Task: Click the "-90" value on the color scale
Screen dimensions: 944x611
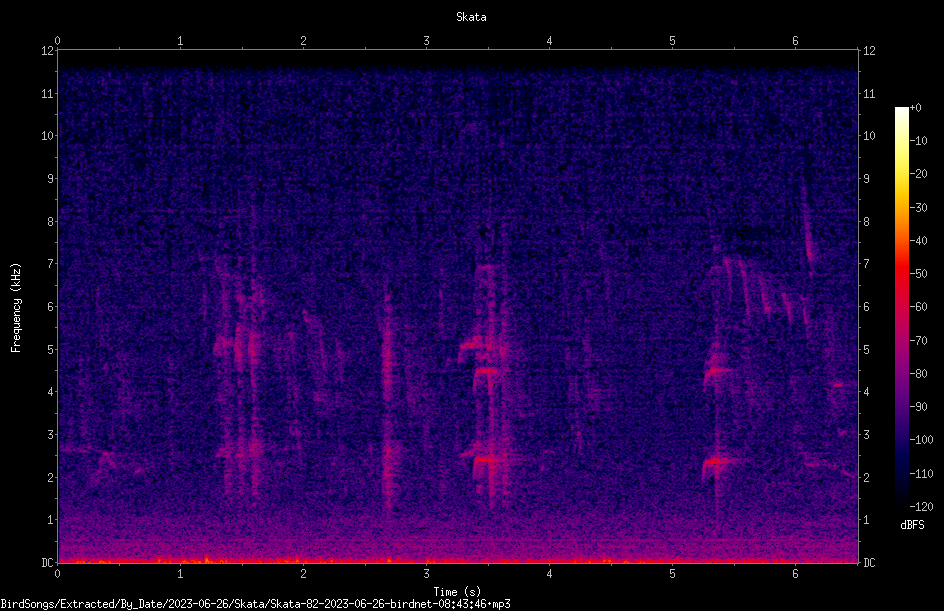Action: click(x=918, y=407)
